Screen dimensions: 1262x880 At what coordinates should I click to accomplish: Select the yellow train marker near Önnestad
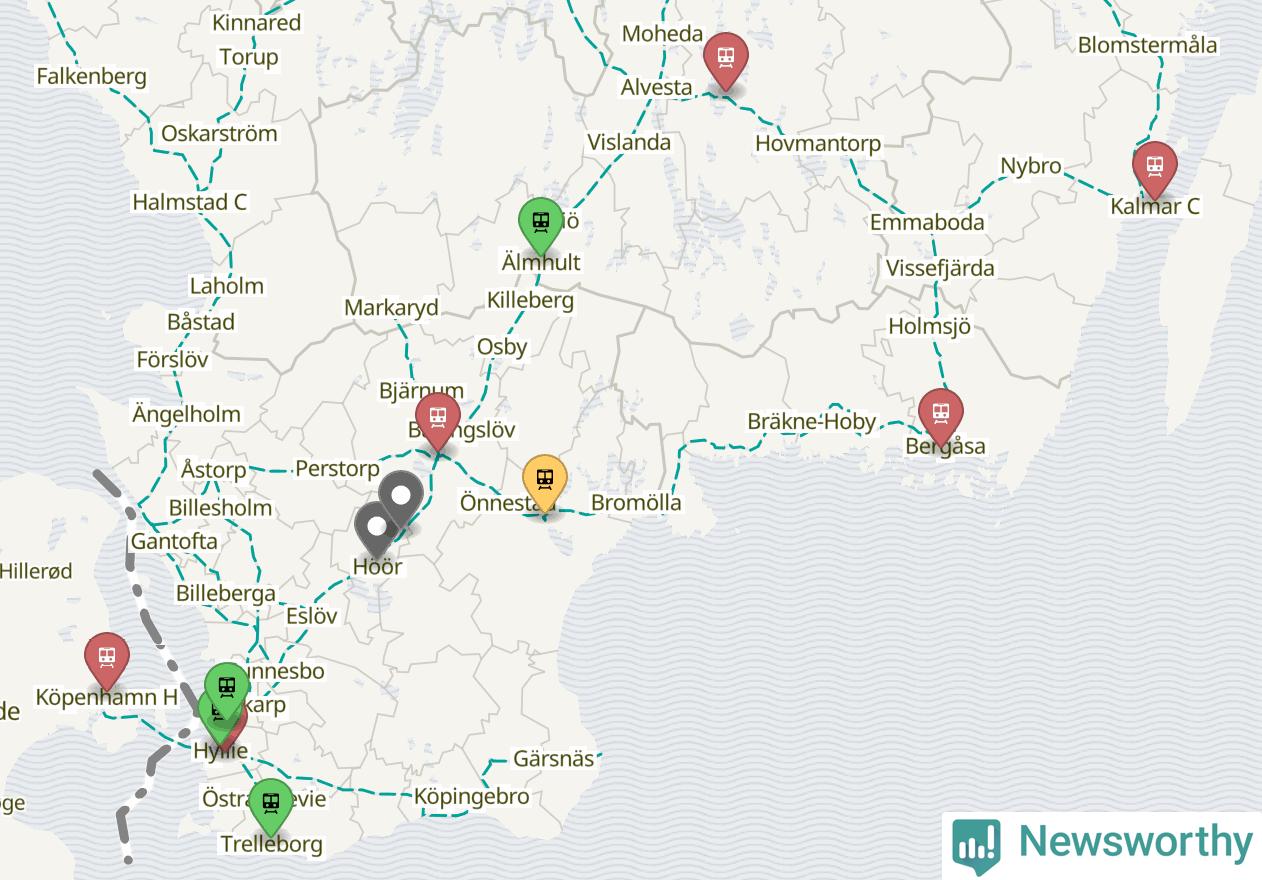click(x=545, y=483)
